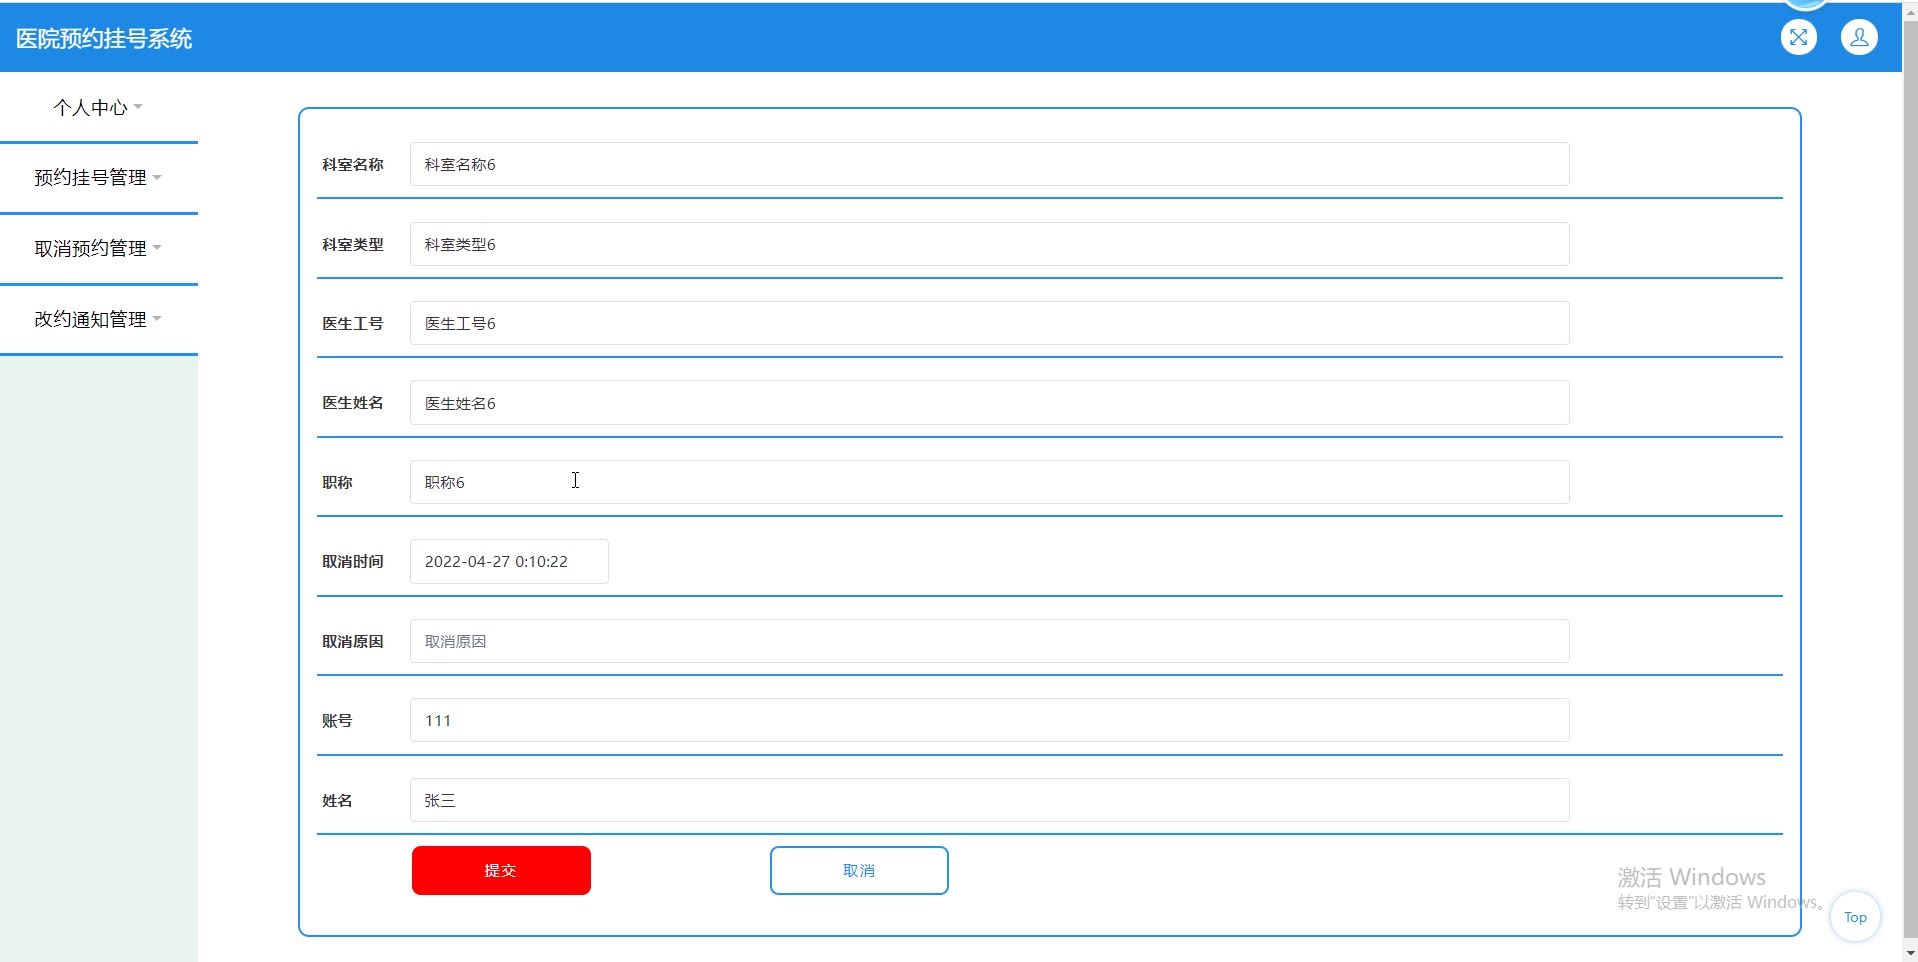This screenshot has width=1918, height=962.
Task: Focus the 科室名称 input field
Action: (x=989, y=164)
